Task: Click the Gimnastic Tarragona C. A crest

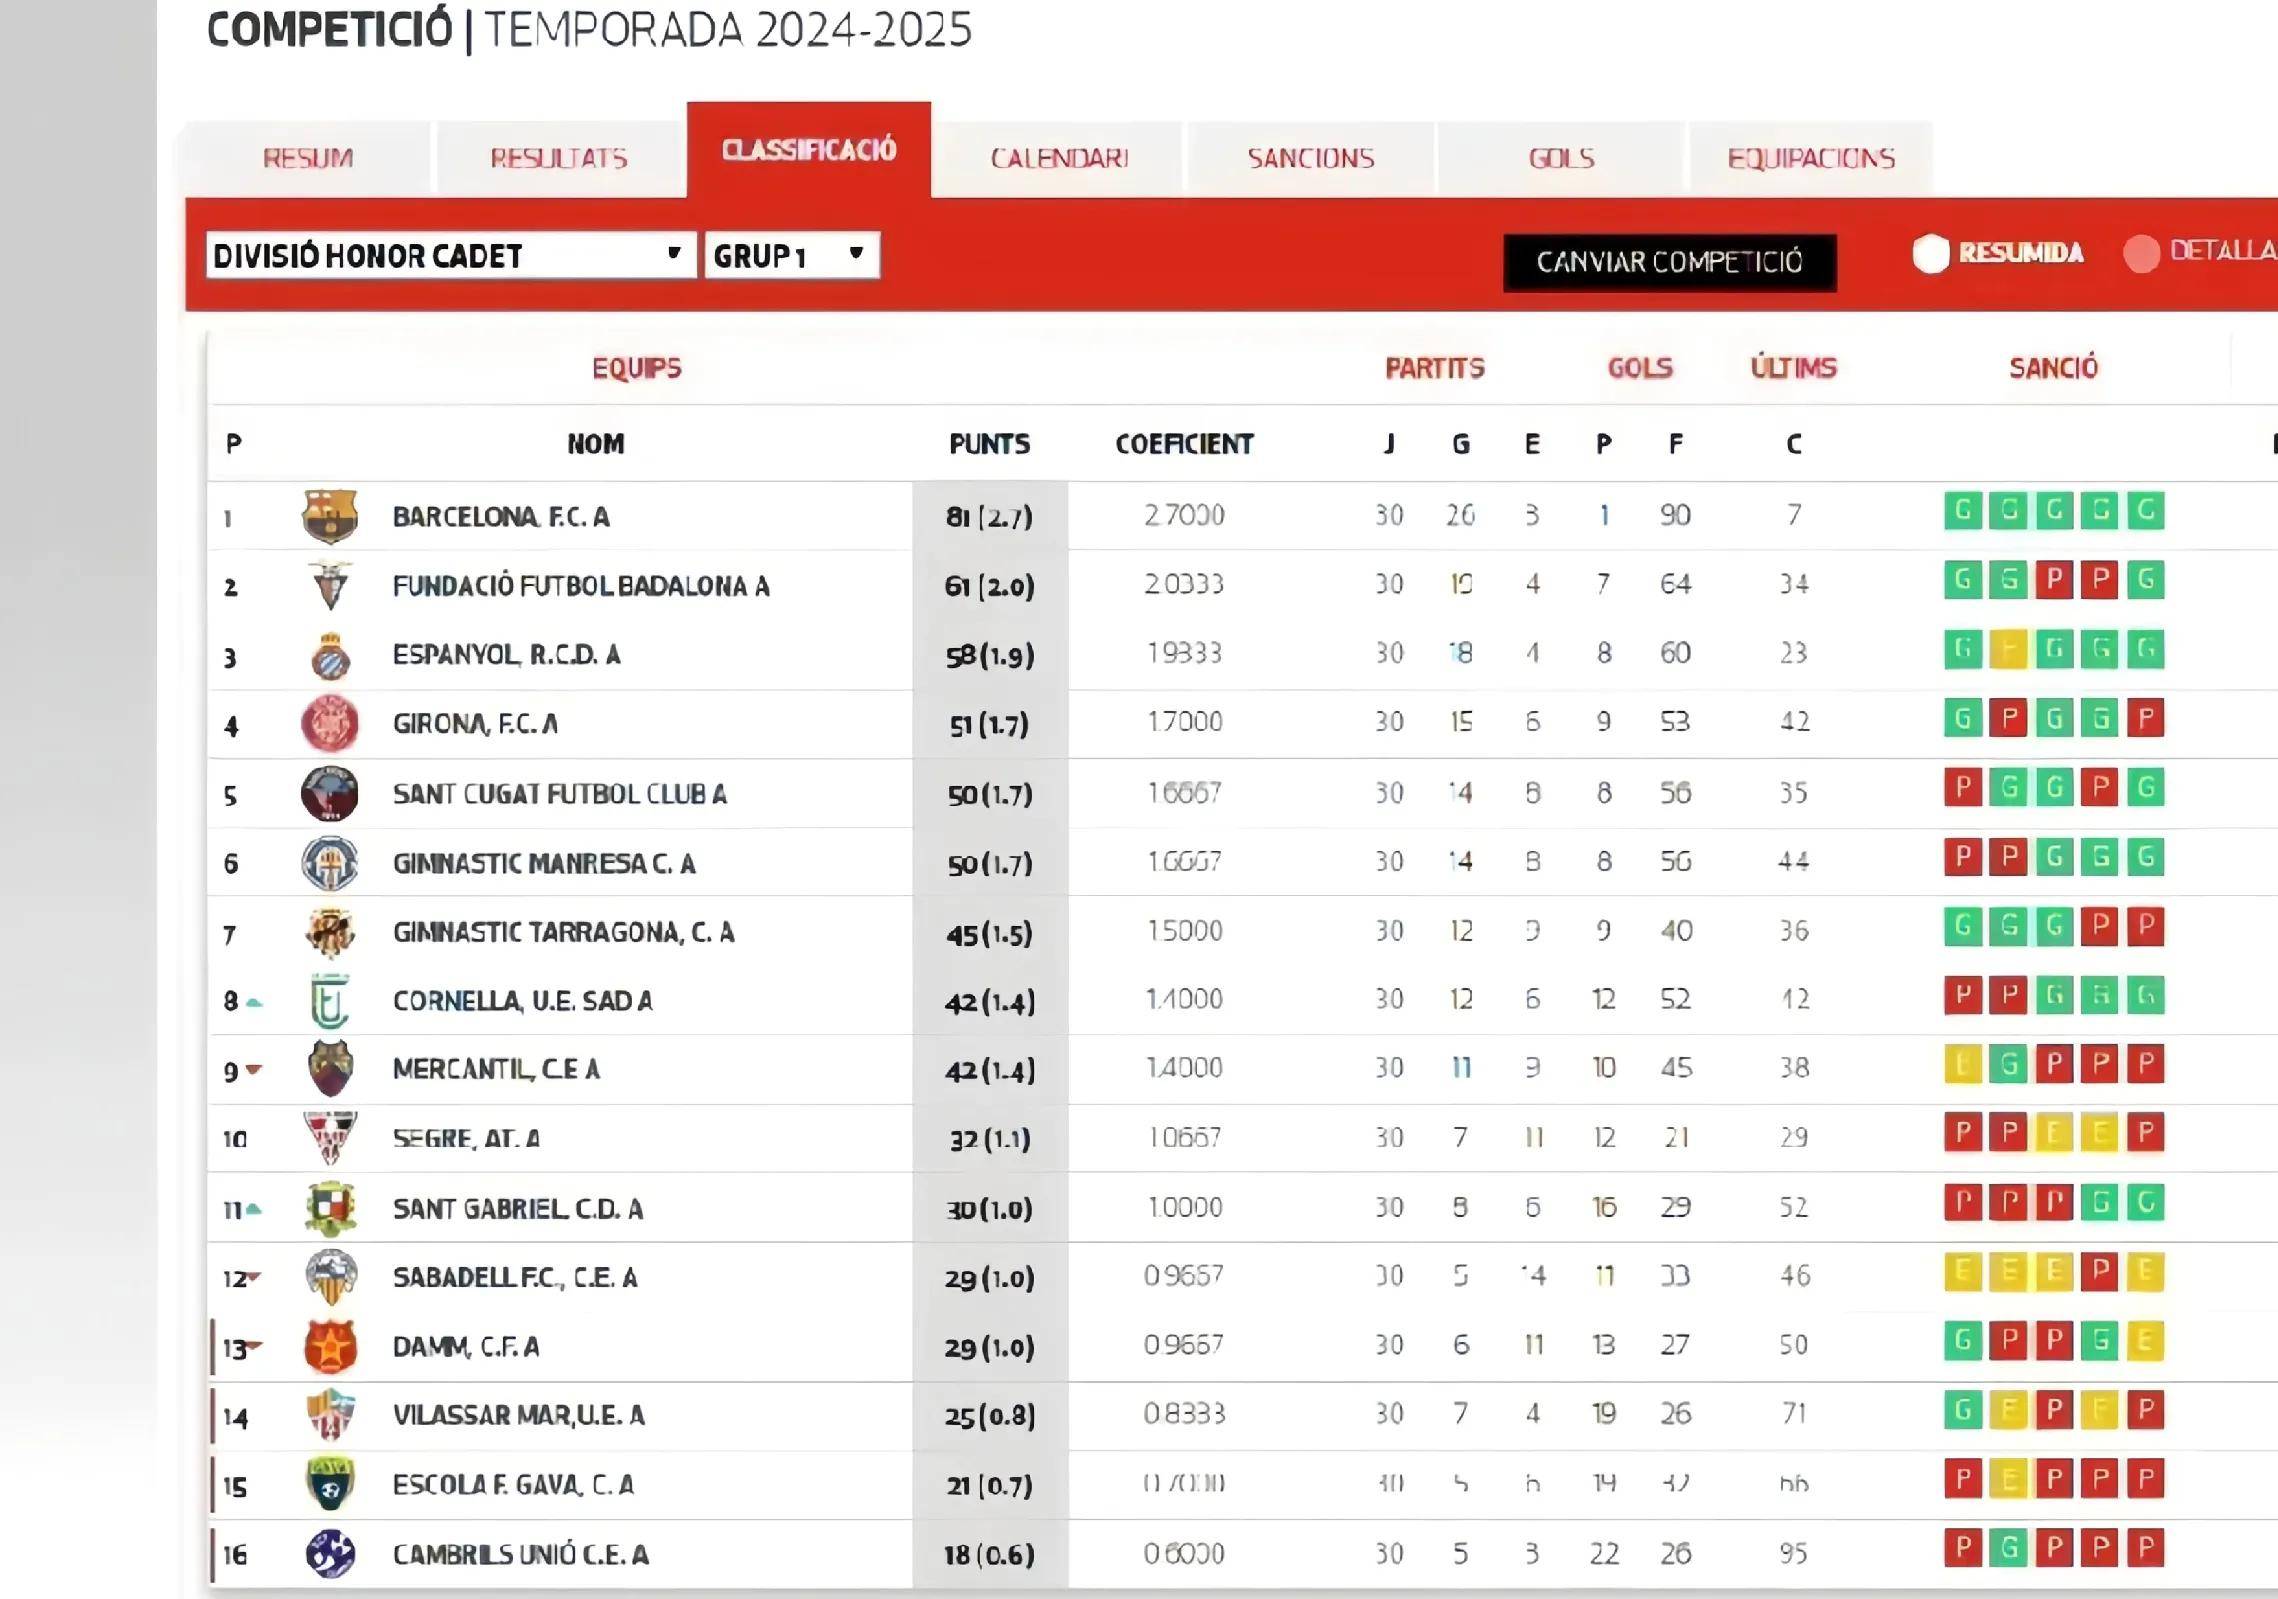Action: click(330, 932)
